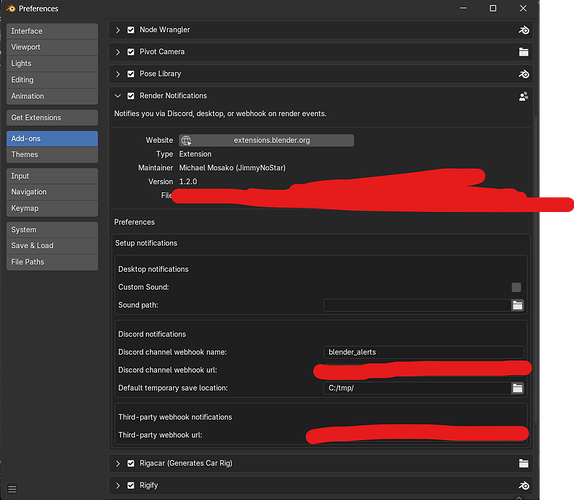Toggle the Rigify add-on checkbox

(x=131, y=485)
